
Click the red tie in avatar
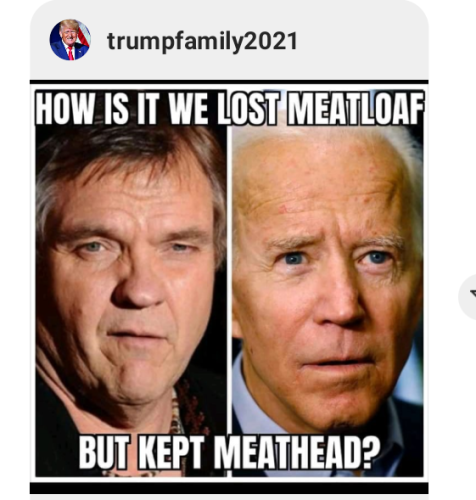click(71, 53)
